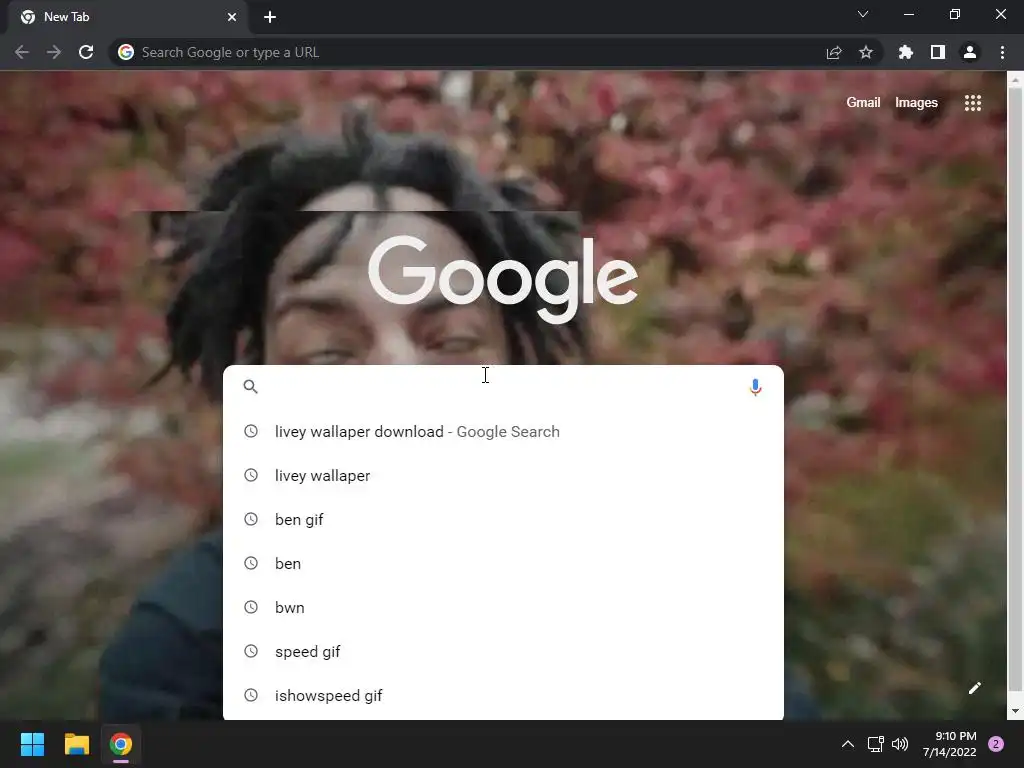1024x768 pixels.
Task: Reload the page with refresh icon
Action: [x=86, y=52]
